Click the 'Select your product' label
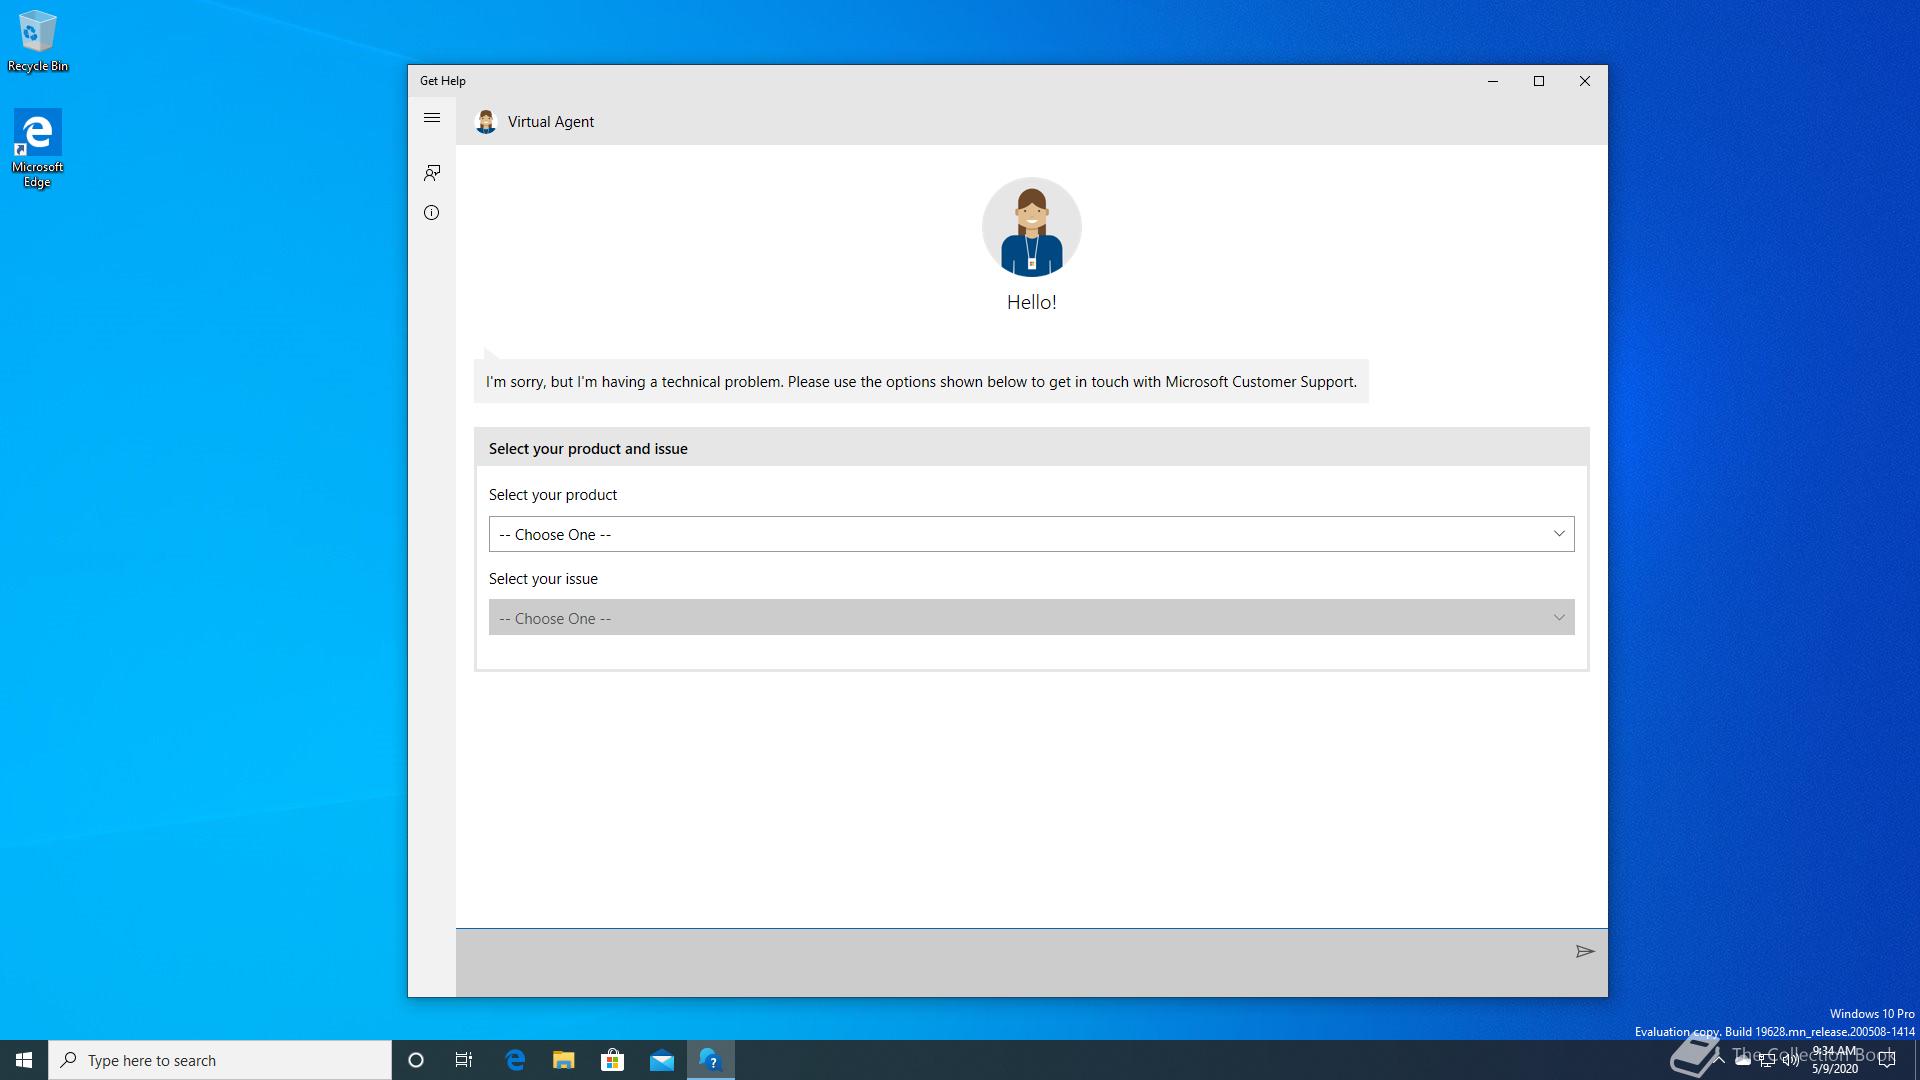This screenshot has height=1080, width=1920. [x=553, y=495]
